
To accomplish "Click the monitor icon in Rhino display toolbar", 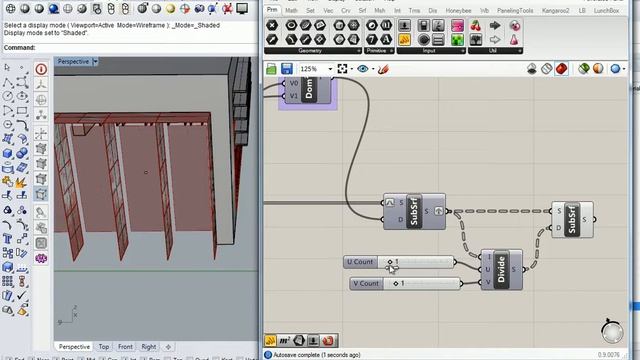I will pos(242,8).
